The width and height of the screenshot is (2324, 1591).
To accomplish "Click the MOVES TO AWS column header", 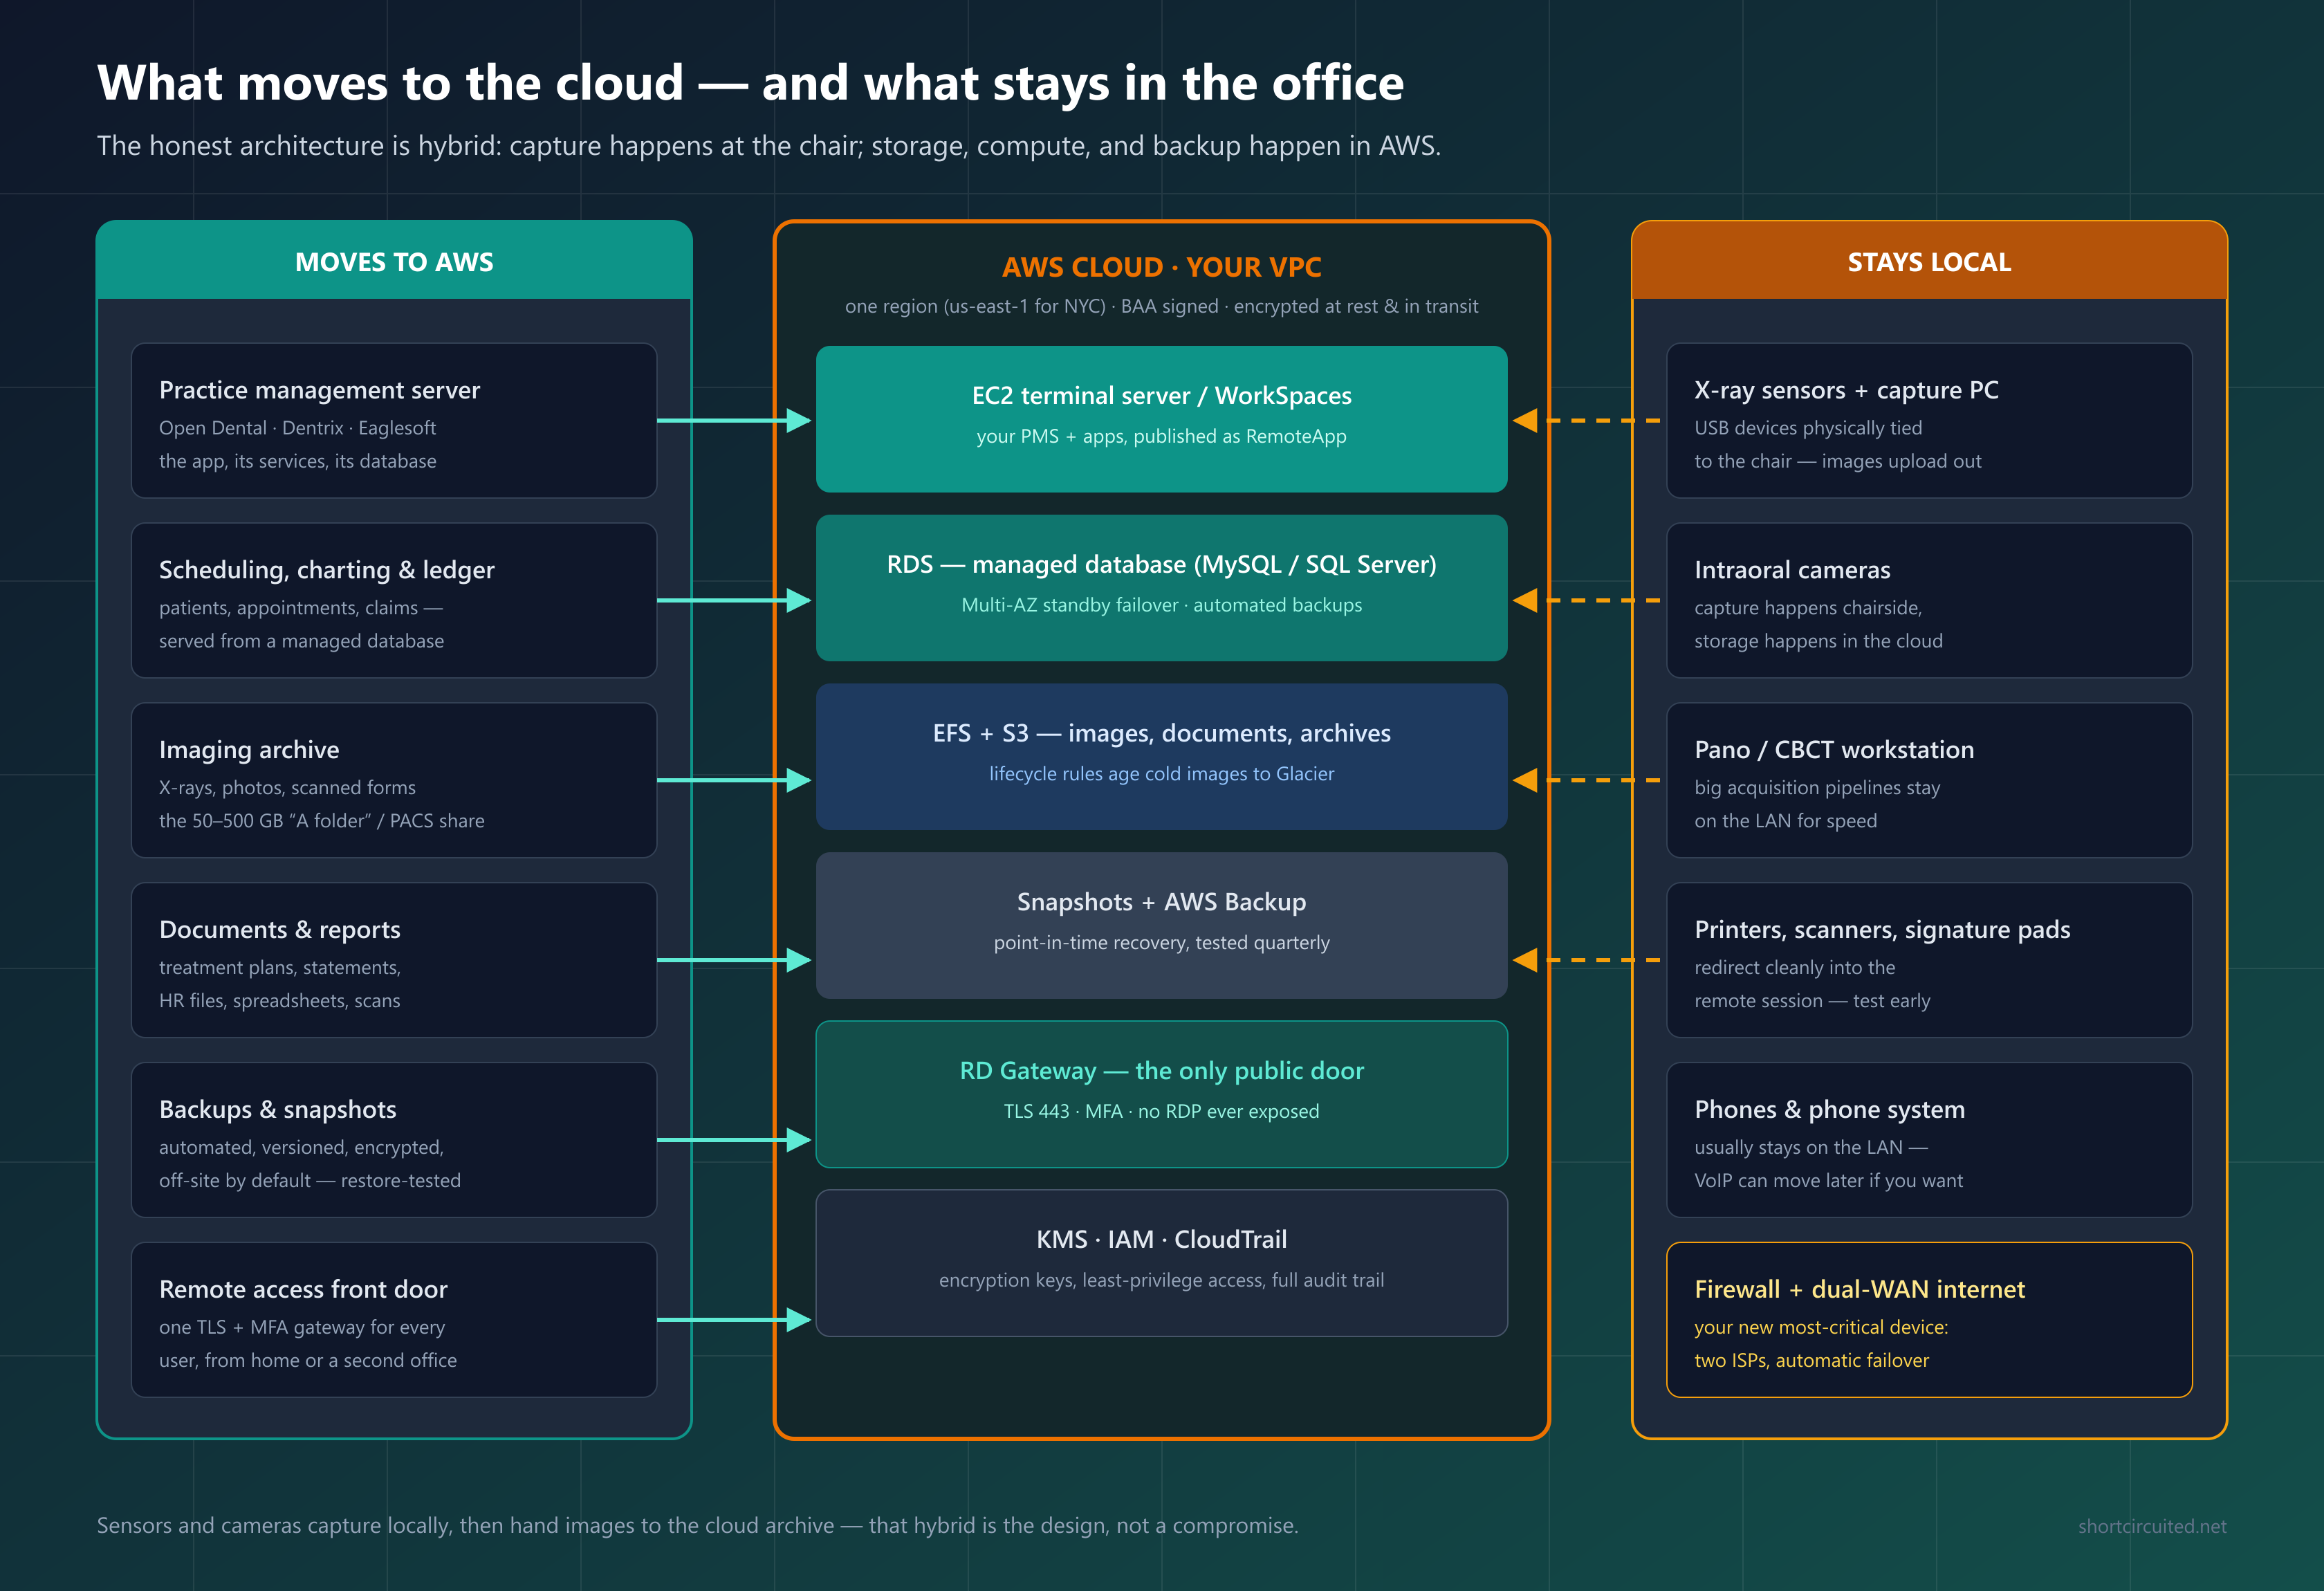I will point(394,261).
